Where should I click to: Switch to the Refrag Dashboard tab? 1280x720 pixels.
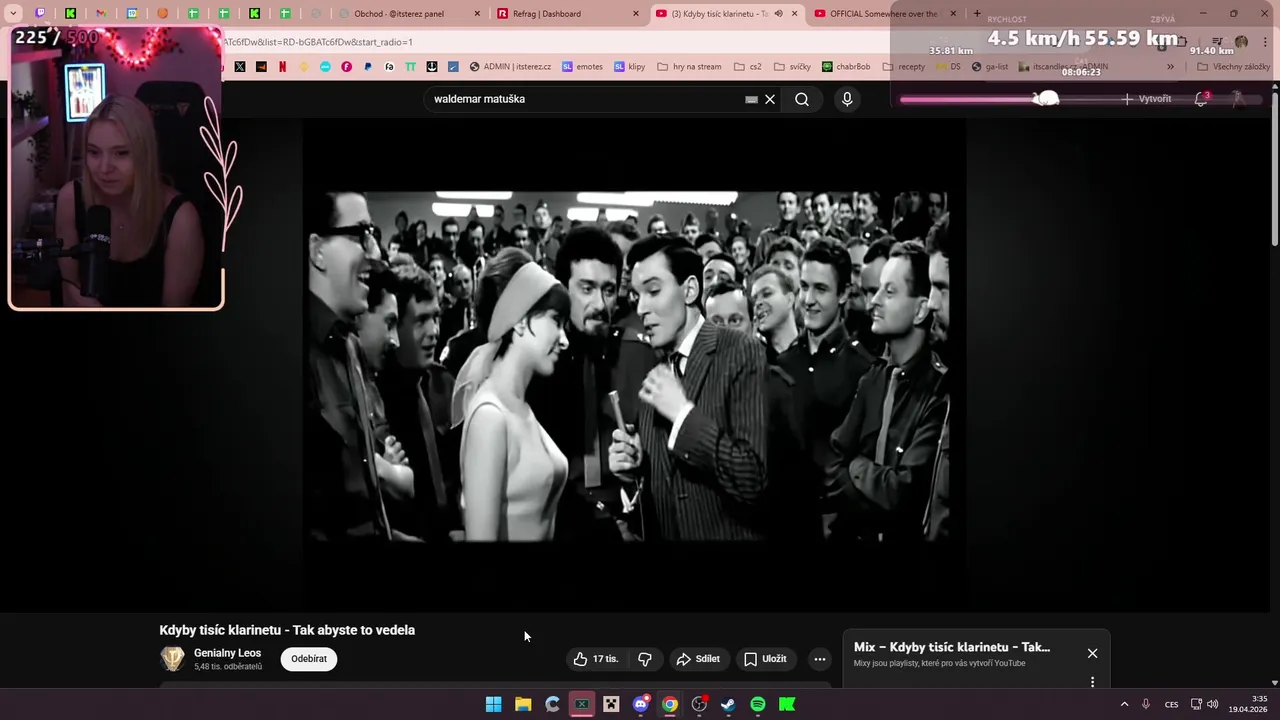click(565, 14)
